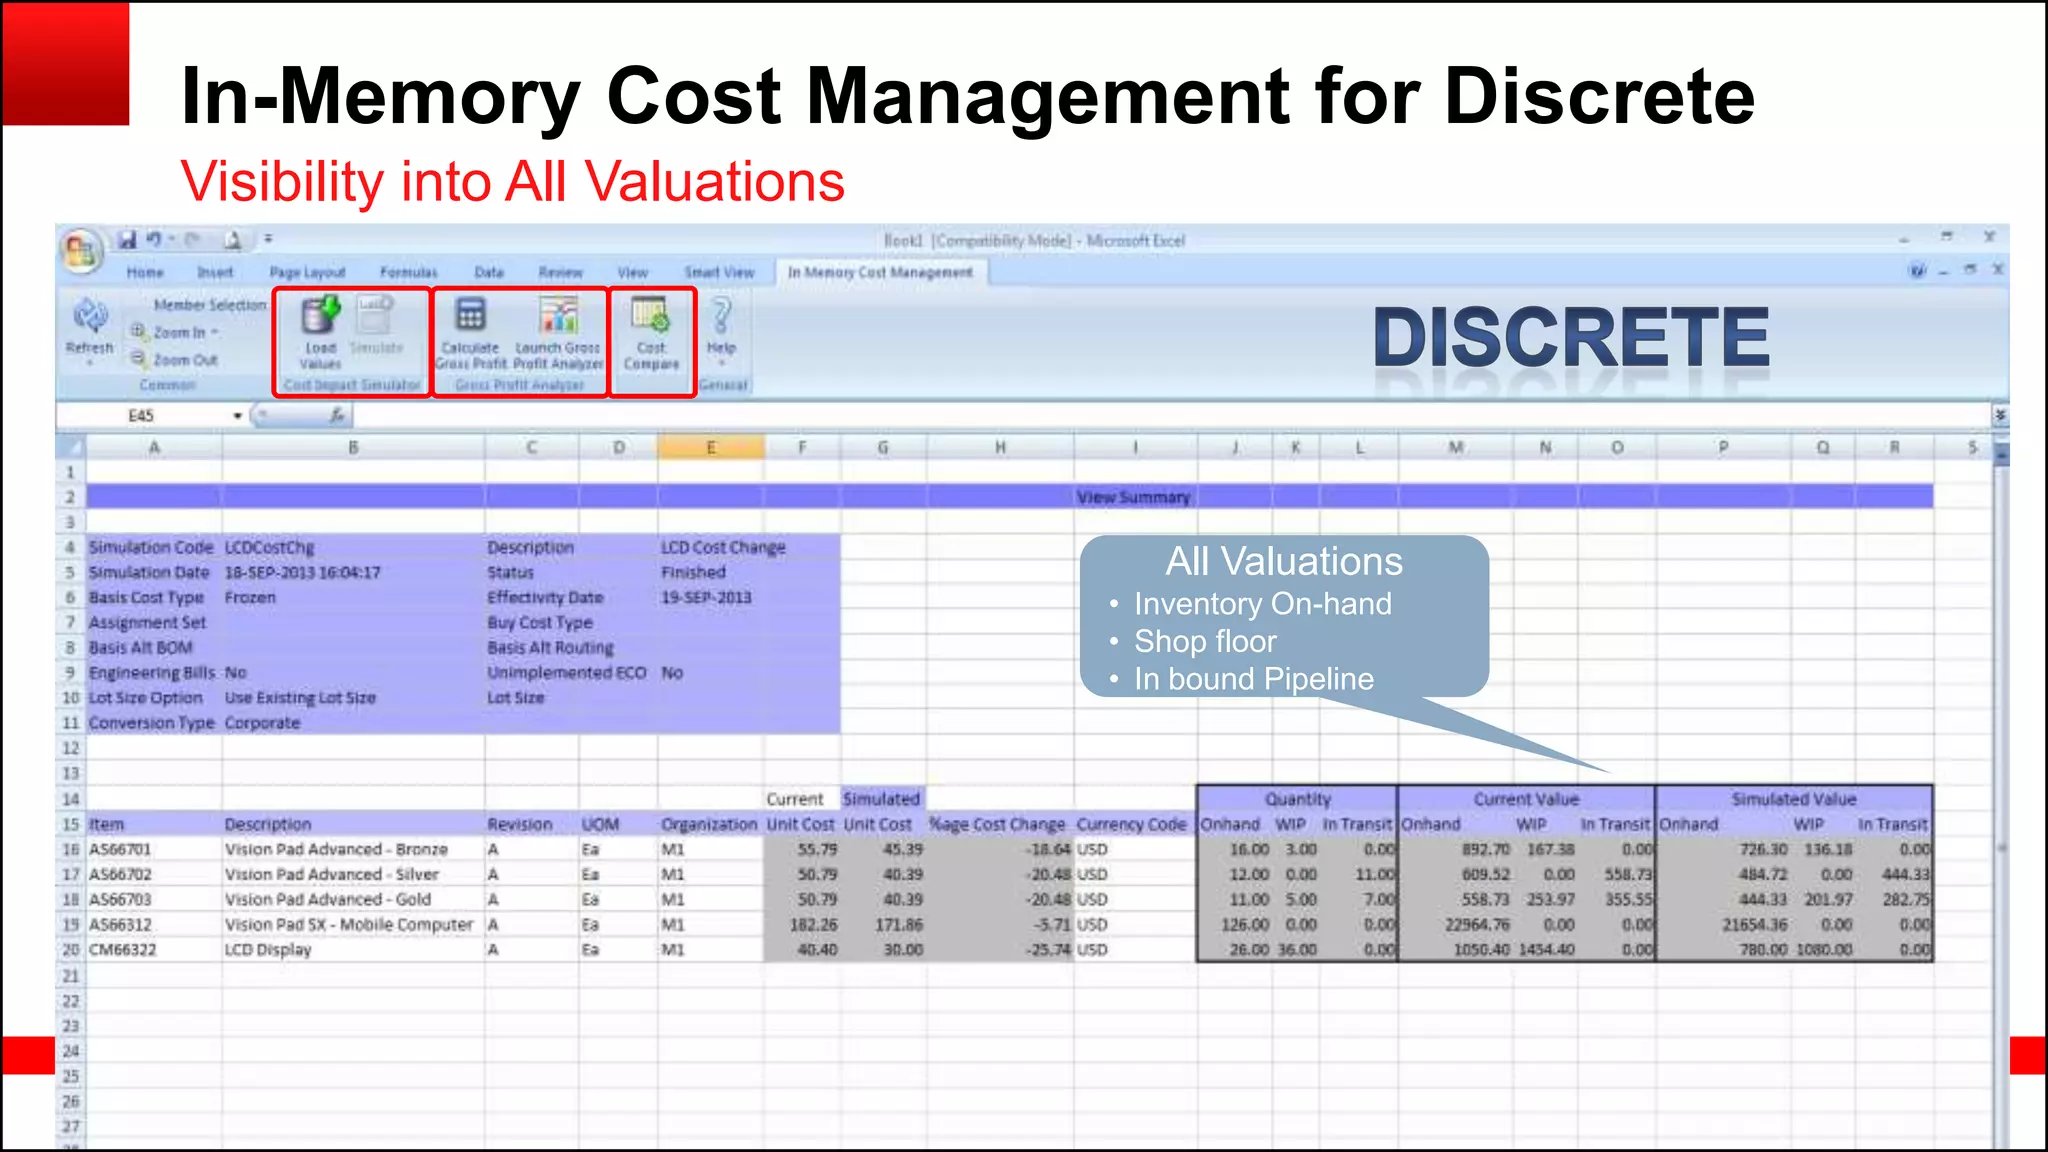Click the fx insert function icon

(337, 415)
